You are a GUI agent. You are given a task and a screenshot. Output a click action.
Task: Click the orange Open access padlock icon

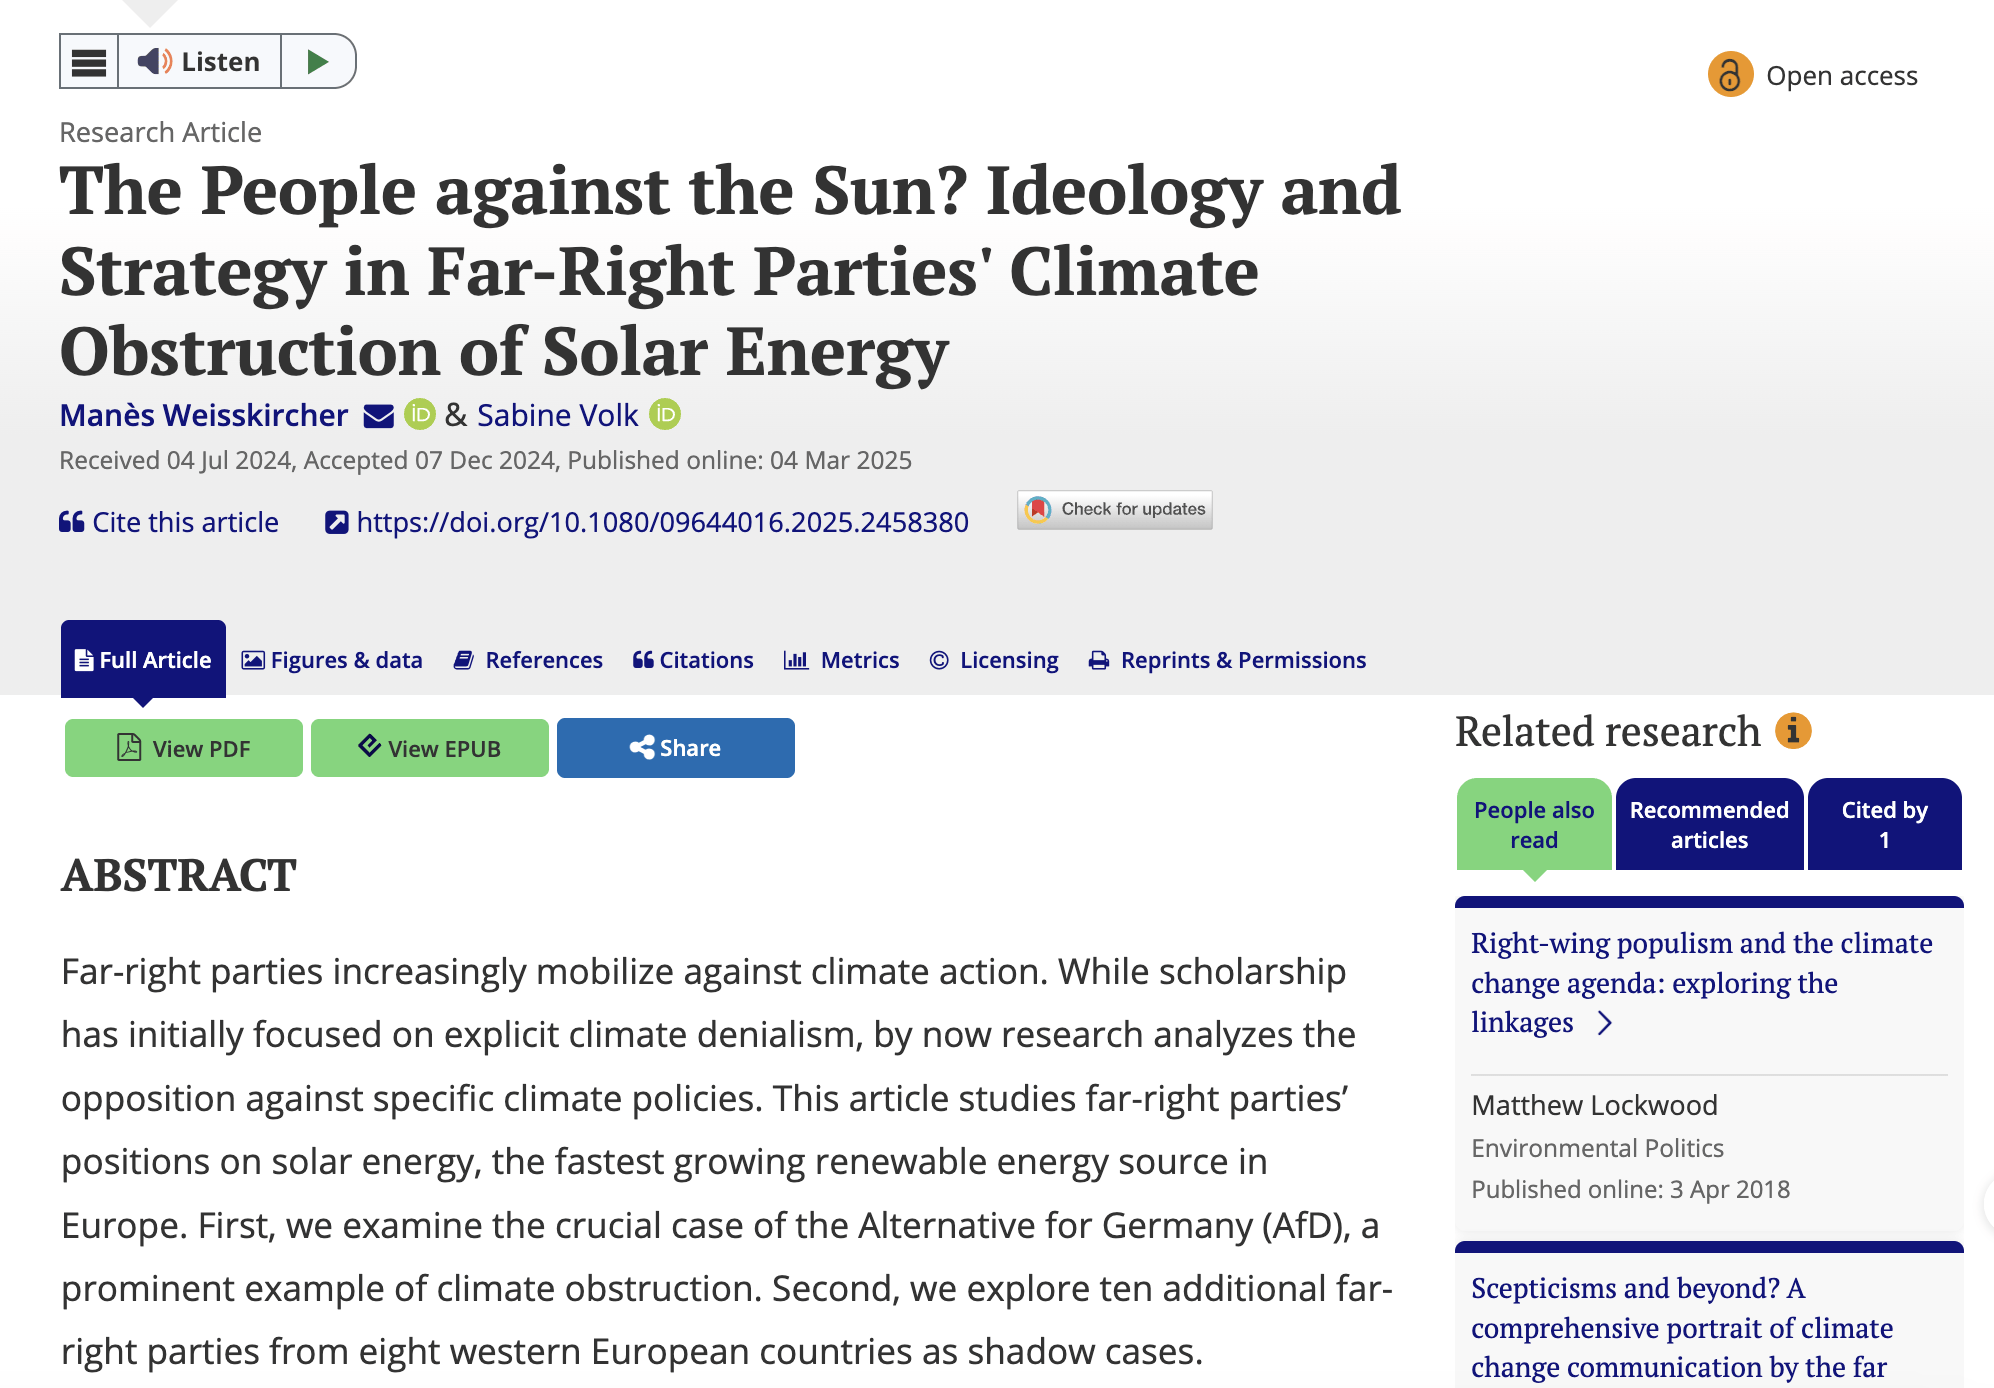(x=1730, y=75)
